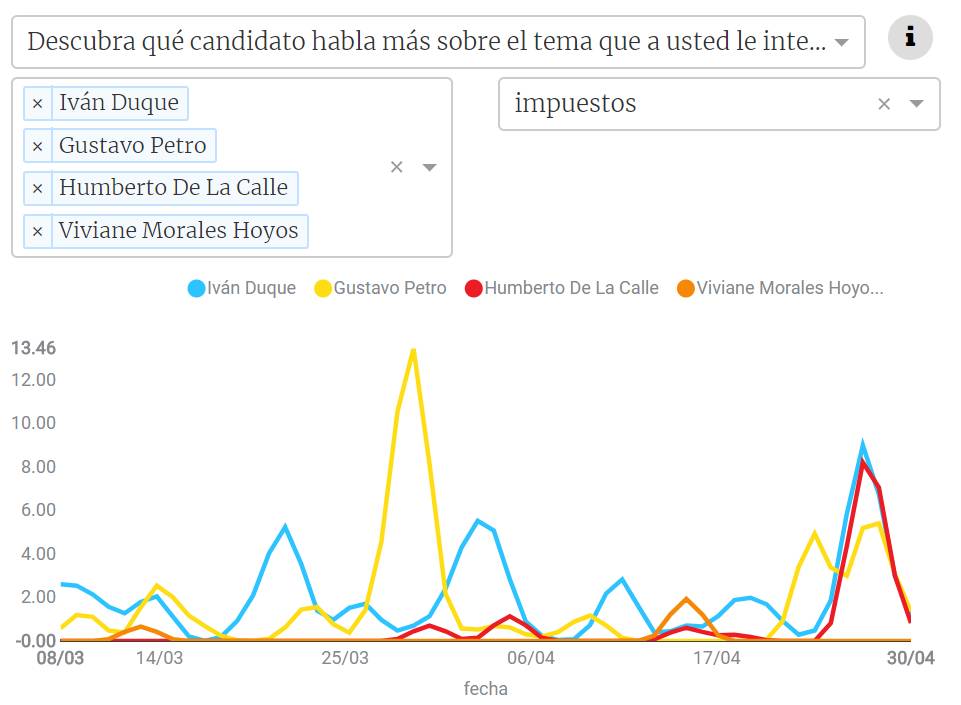The image size is (961, 705).
Task: Click the blue Iván Duque legend dot
Action: 197,289
